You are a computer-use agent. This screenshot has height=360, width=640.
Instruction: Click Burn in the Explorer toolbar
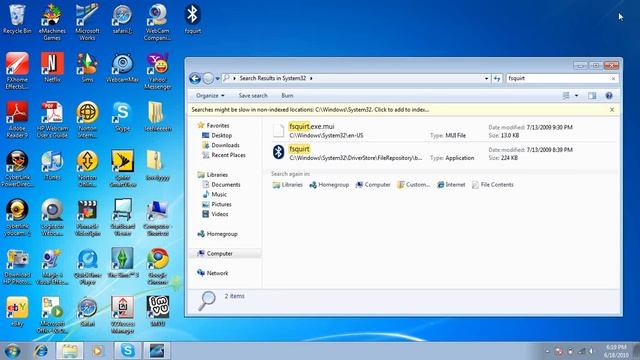[287, 96]
